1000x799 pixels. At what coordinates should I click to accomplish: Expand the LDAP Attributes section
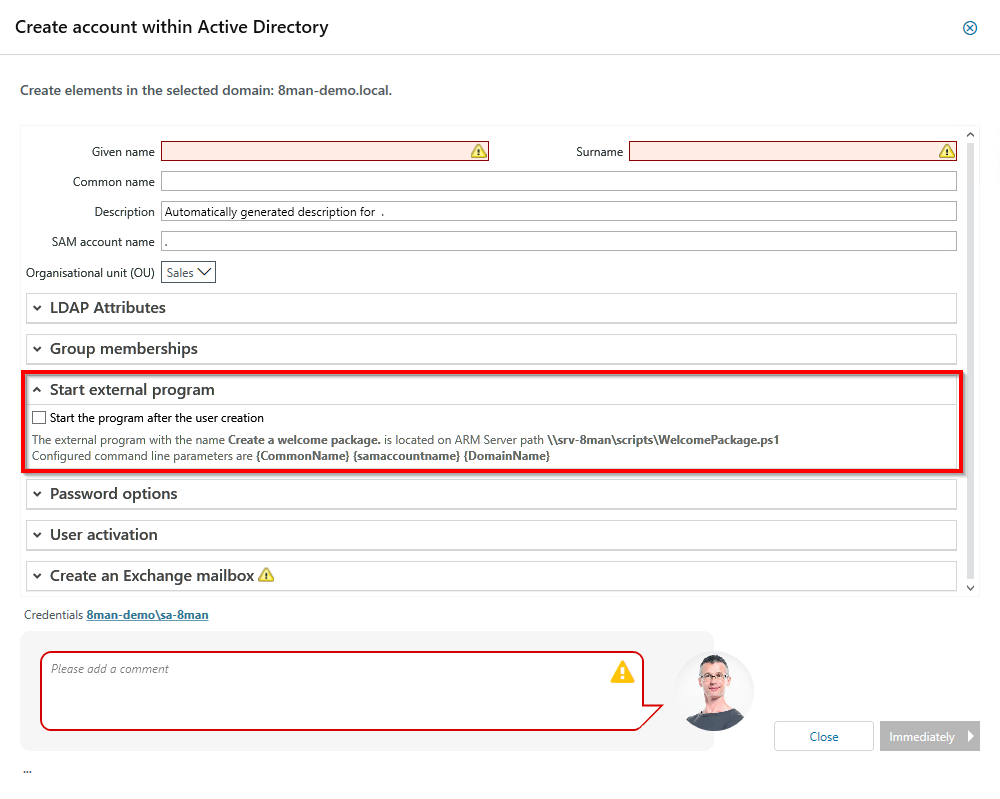click(x=107, y=308)
